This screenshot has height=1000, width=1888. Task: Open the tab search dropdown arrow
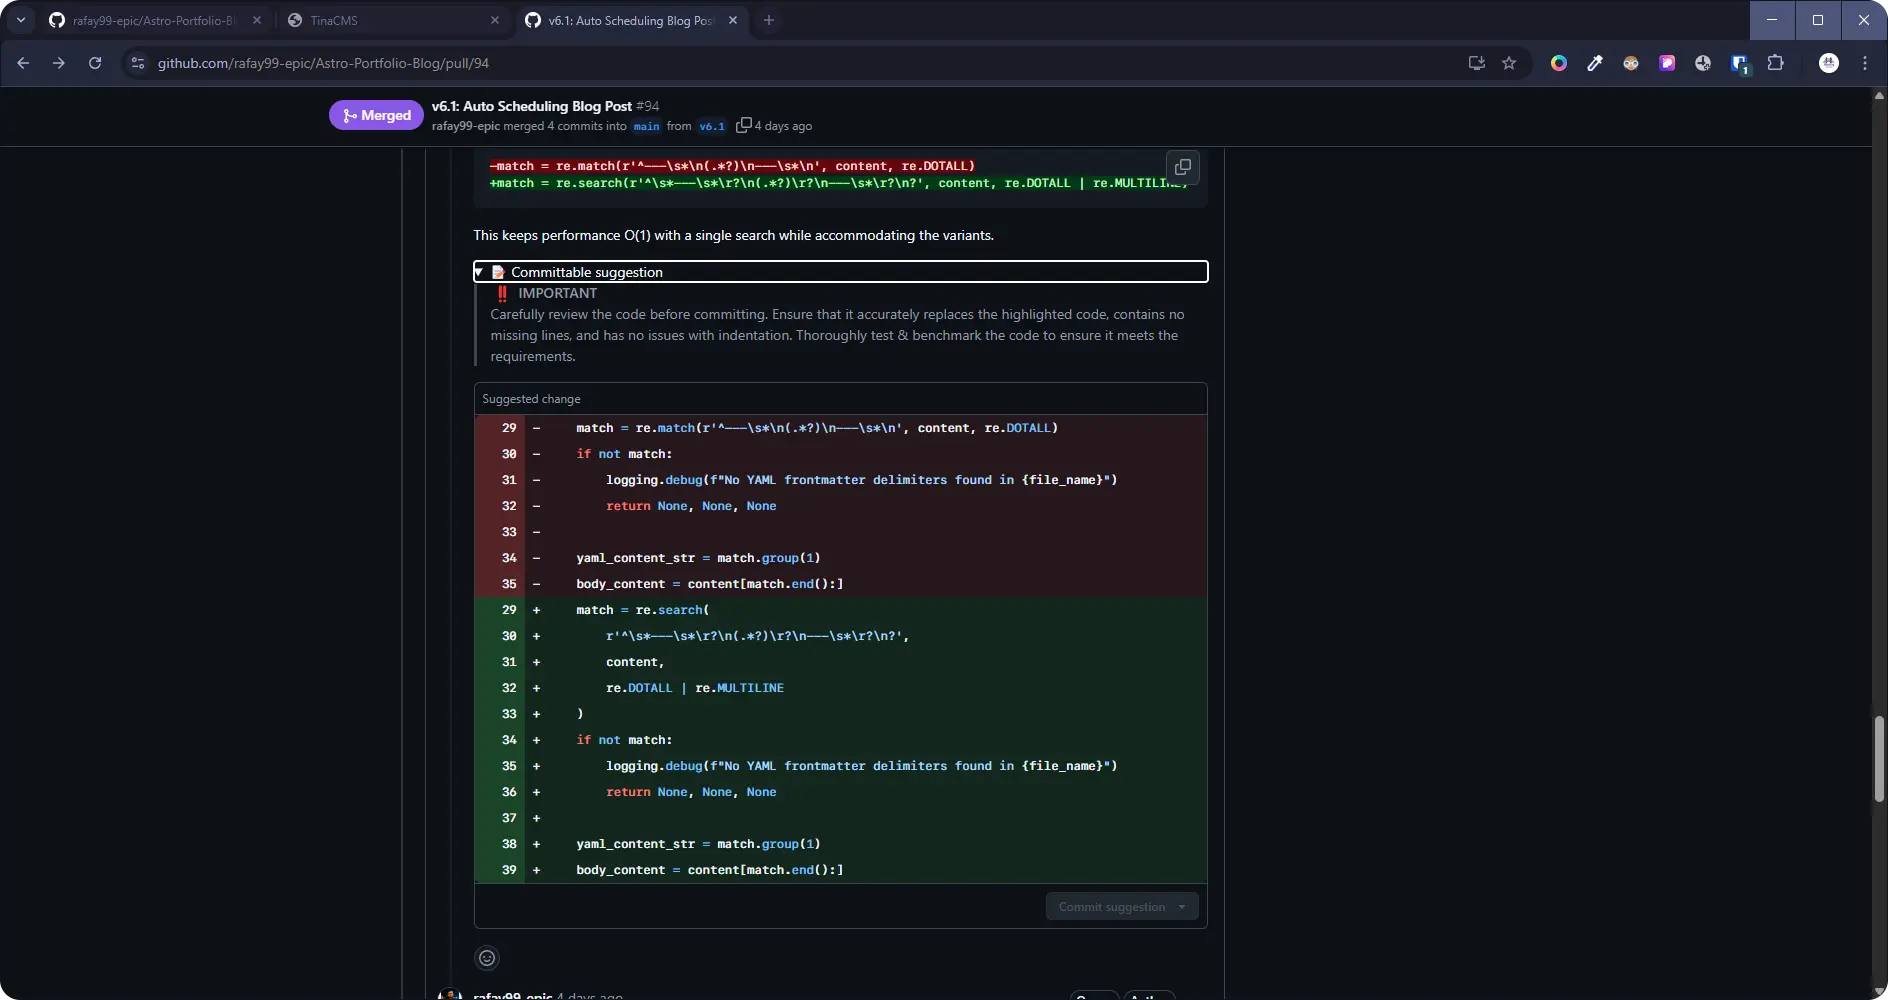click(x=20, y=20)
